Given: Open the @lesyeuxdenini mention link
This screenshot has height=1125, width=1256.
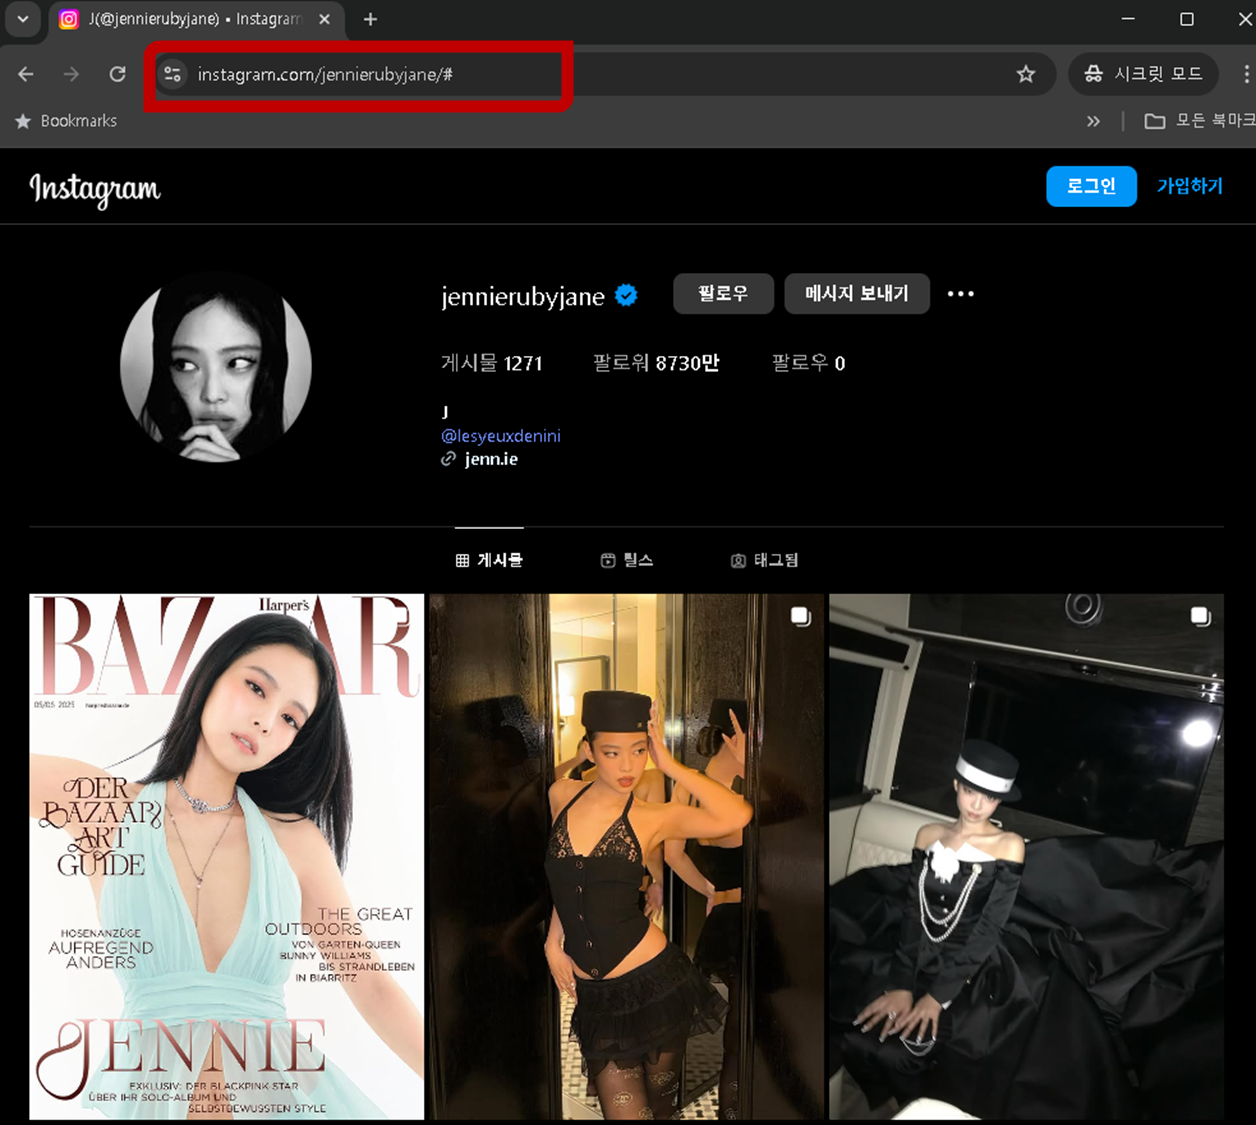Looking at the screenshot, I should point(501,436).
